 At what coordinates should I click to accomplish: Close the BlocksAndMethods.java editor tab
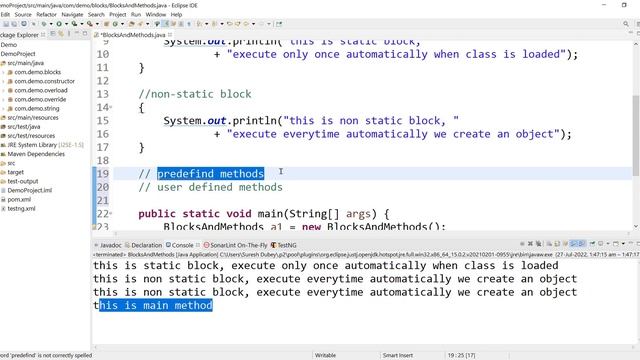pyautogui.click(x=170, y=35)
